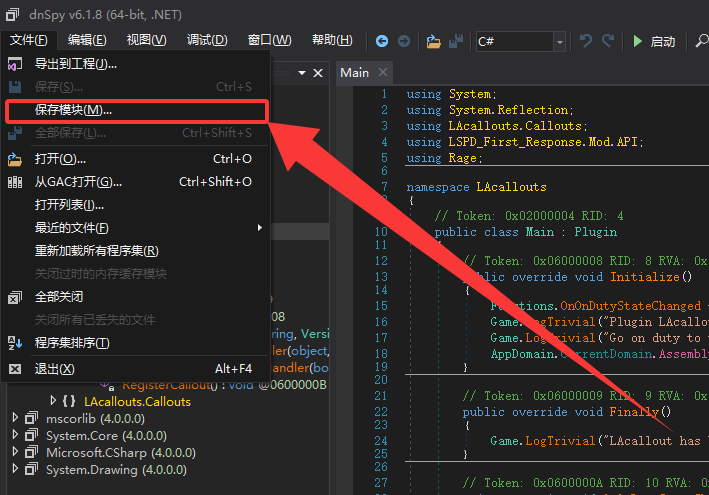Expand 最近的文件(F) submenu arrow
709x495 pixels.
260,228
